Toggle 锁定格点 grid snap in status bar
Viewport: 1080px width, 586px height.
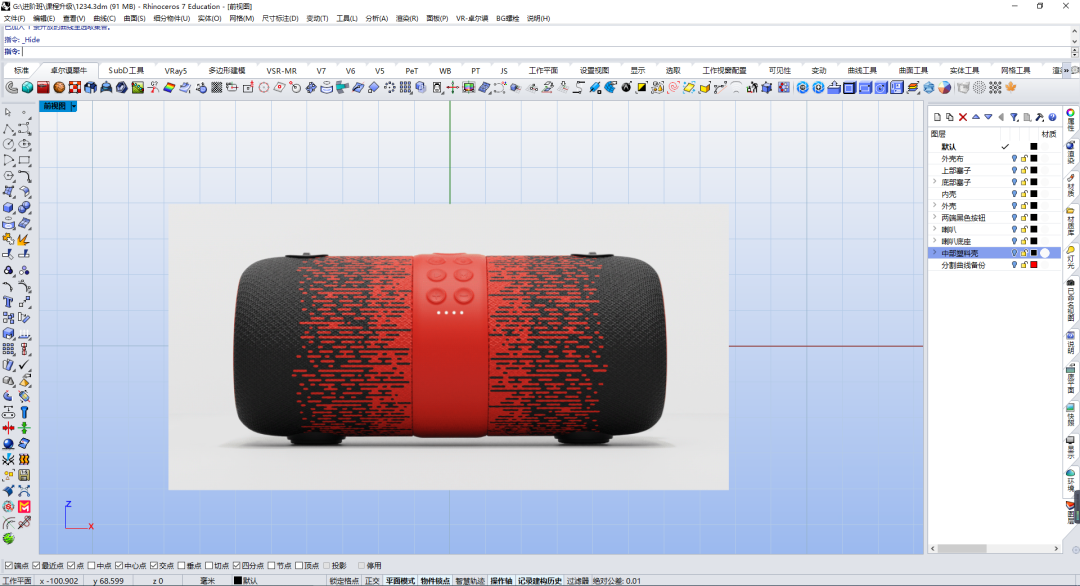[344, 580]
